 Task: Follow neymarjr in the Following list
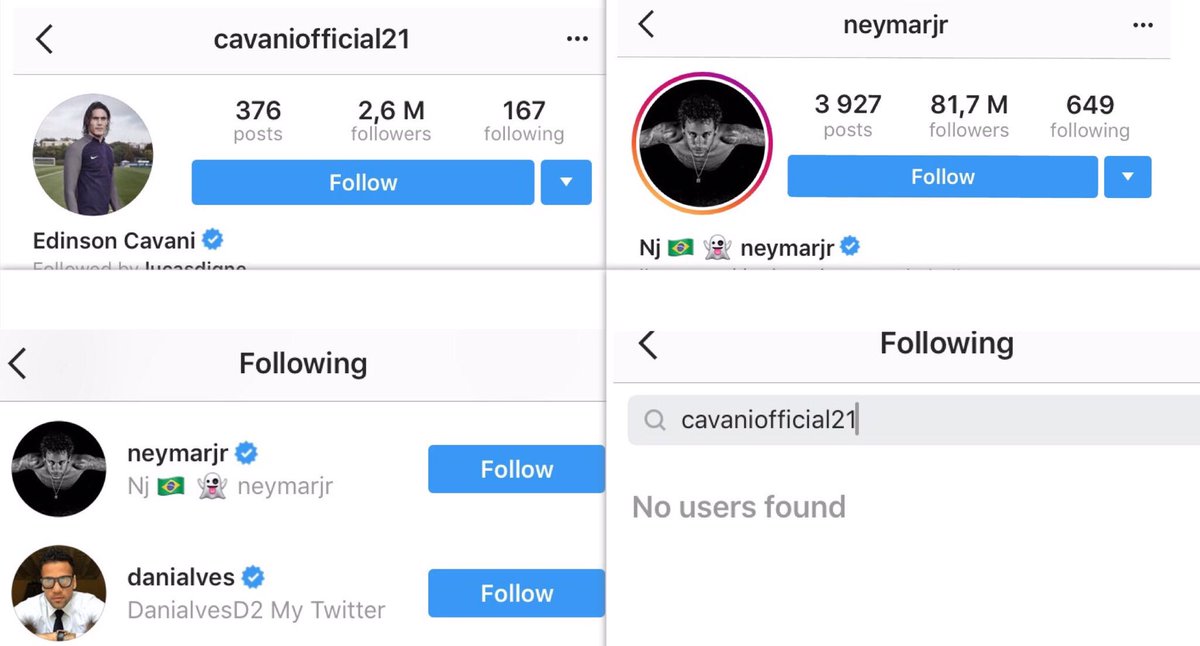tap(516, 469)
